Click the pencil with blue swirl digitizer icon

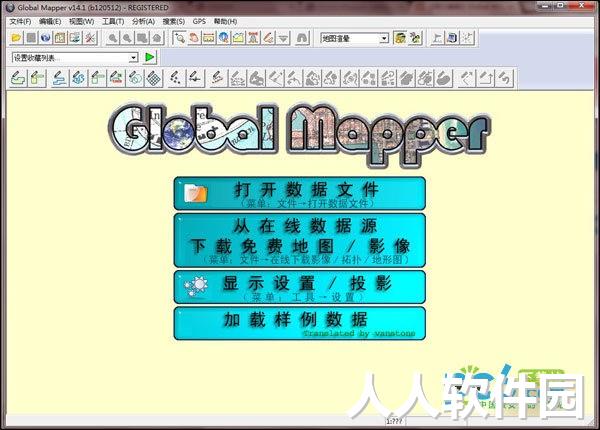(x=78, y=78)
